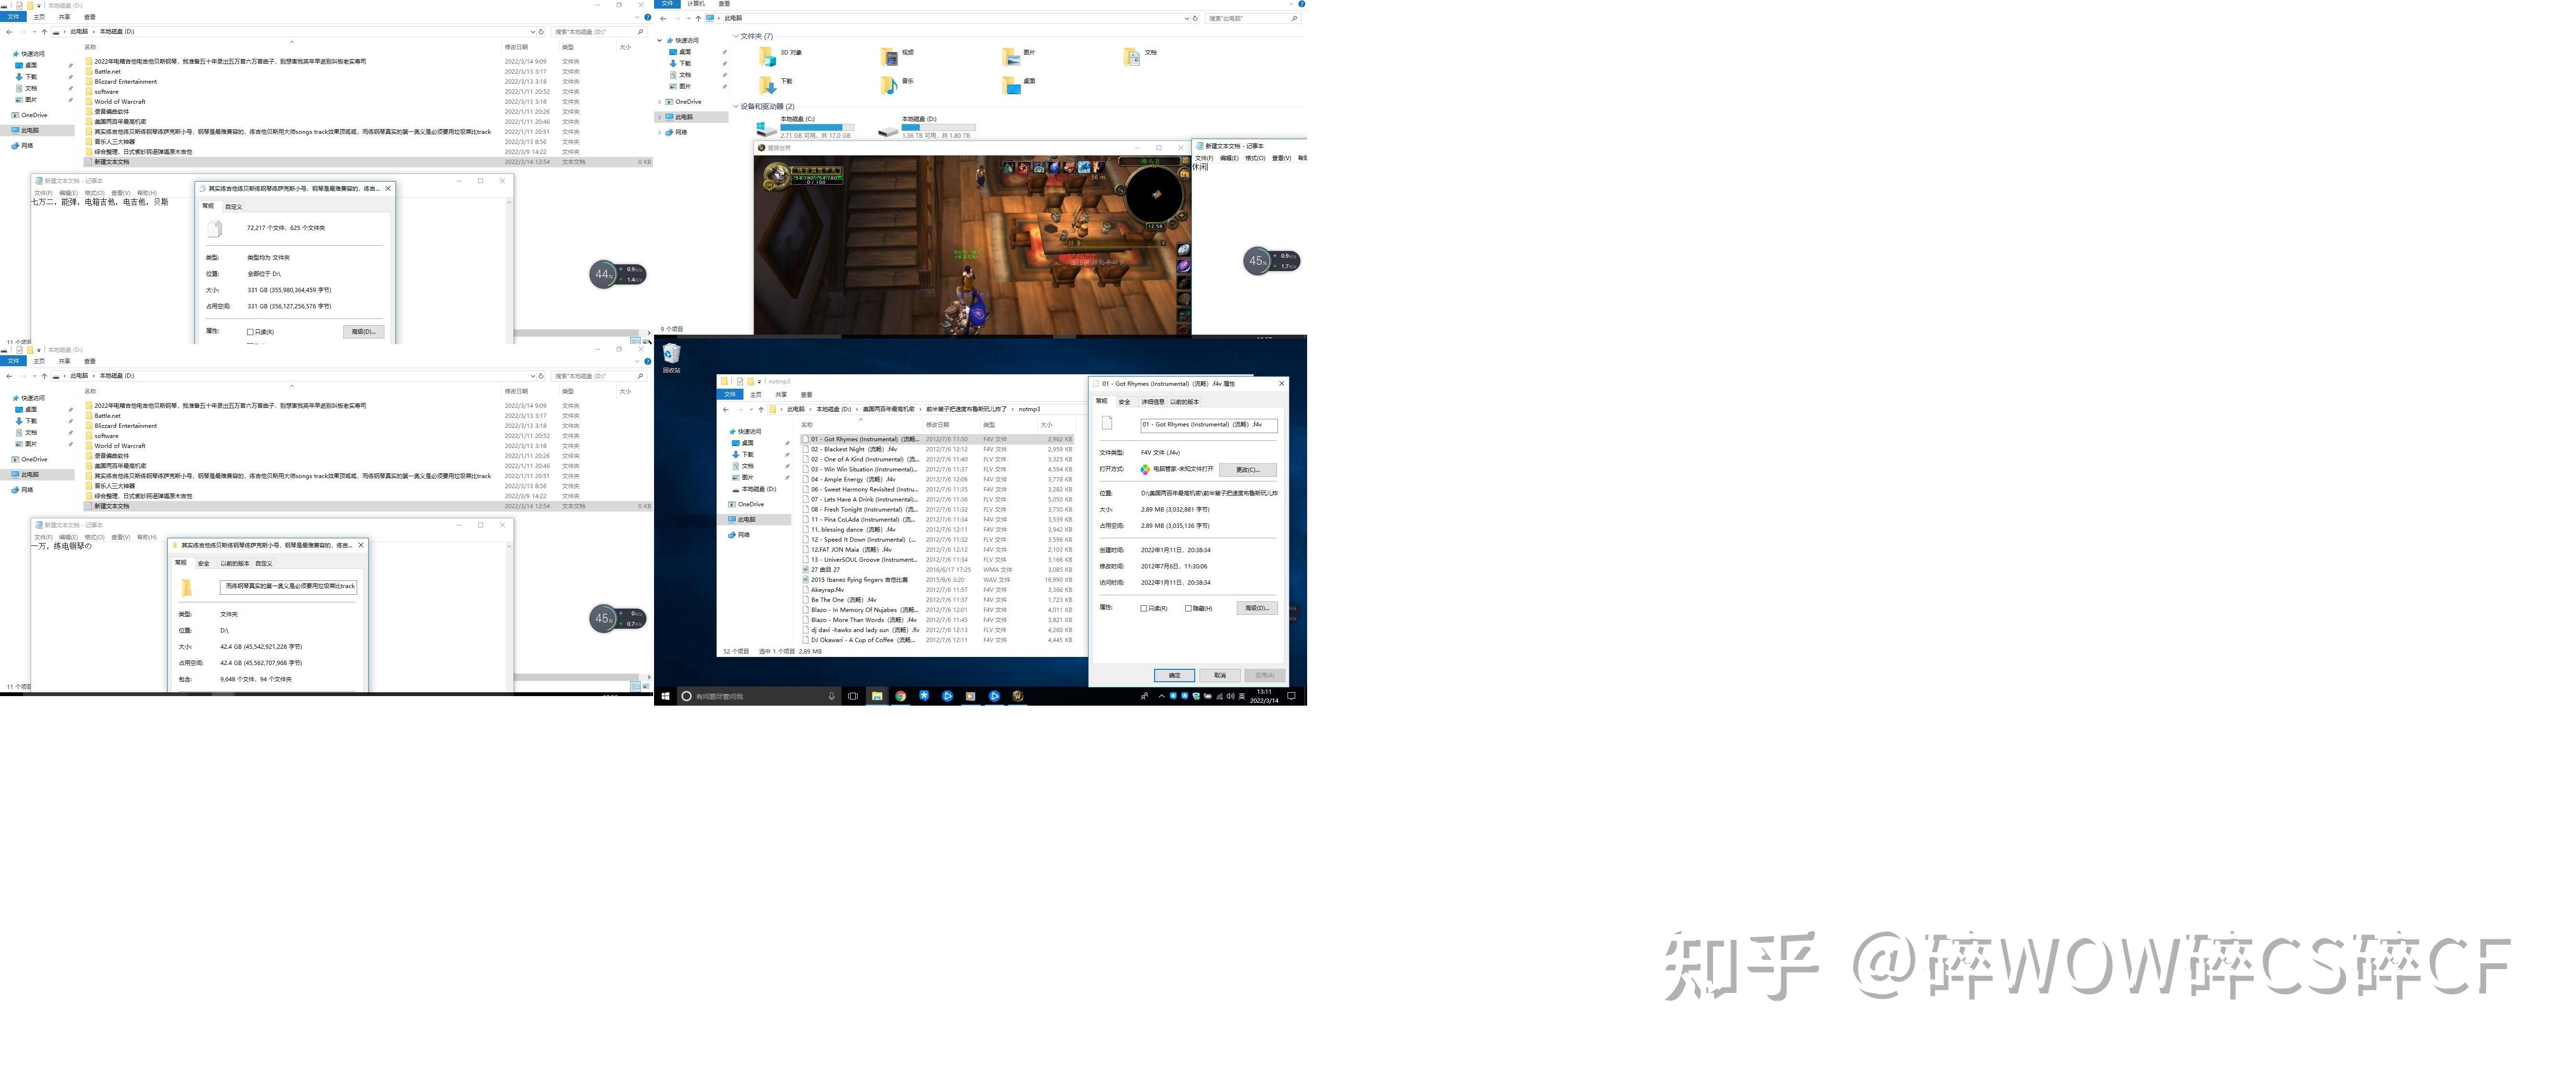Click the People icon in system tray
Screen dimensions: 2576x1069
point(1144,696)
